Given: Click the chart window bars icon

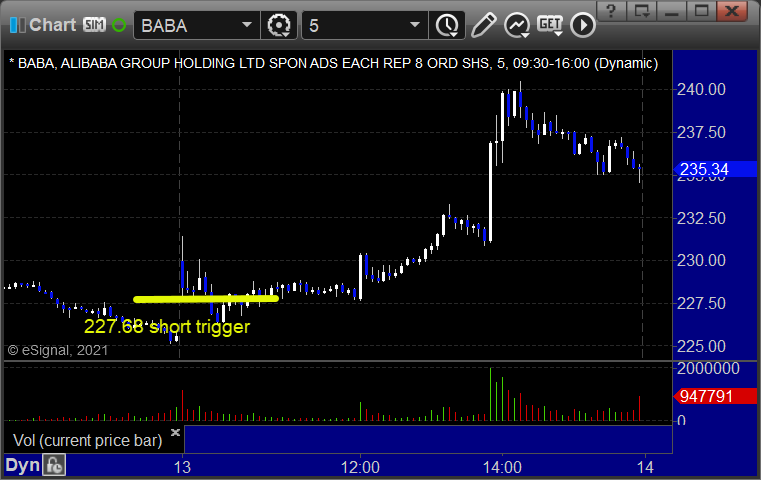Looking at the screenshot, I should pos(17,25).
